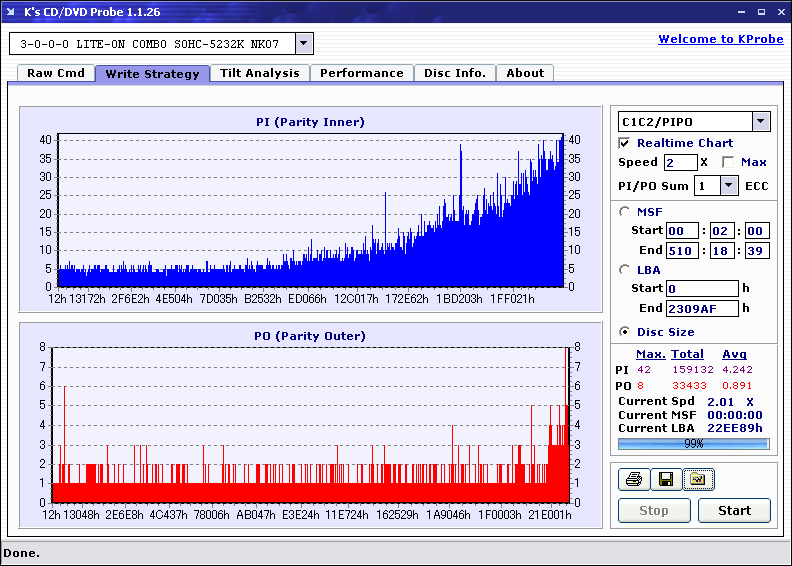Click the printer icon button
The height and width of the screenshot is (566, 792).
[633, 480]
